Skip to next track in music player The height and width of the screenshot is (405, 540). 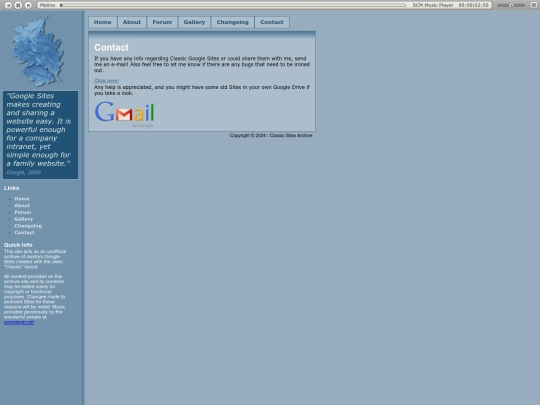[28, 5]
